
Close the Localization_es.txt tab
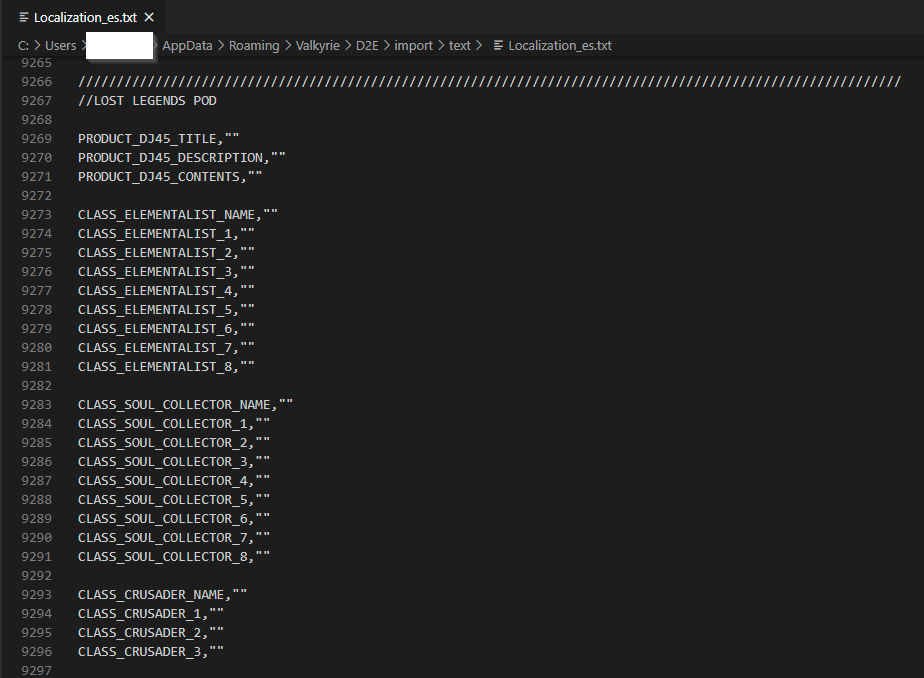[149, 17]
